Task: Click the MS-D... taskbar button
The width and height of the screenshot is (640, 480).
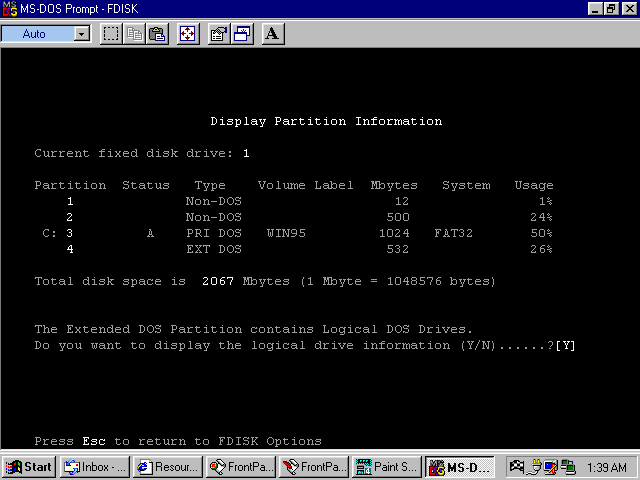Action: click(x=459, y=467)
